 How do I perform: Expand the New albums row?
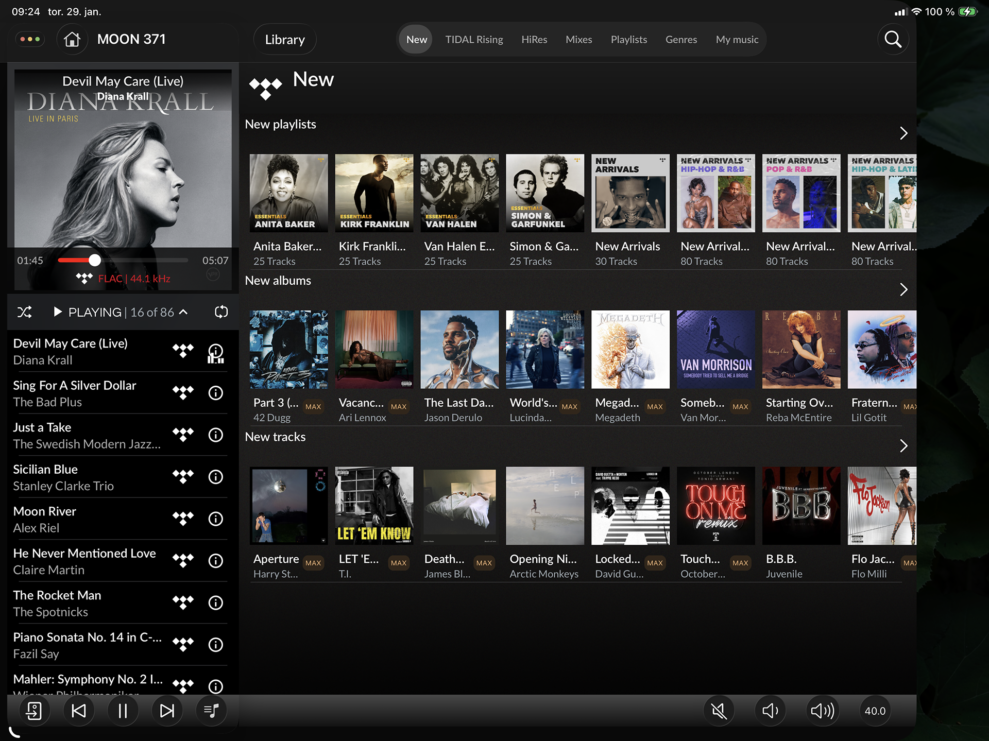coord(903,288)
